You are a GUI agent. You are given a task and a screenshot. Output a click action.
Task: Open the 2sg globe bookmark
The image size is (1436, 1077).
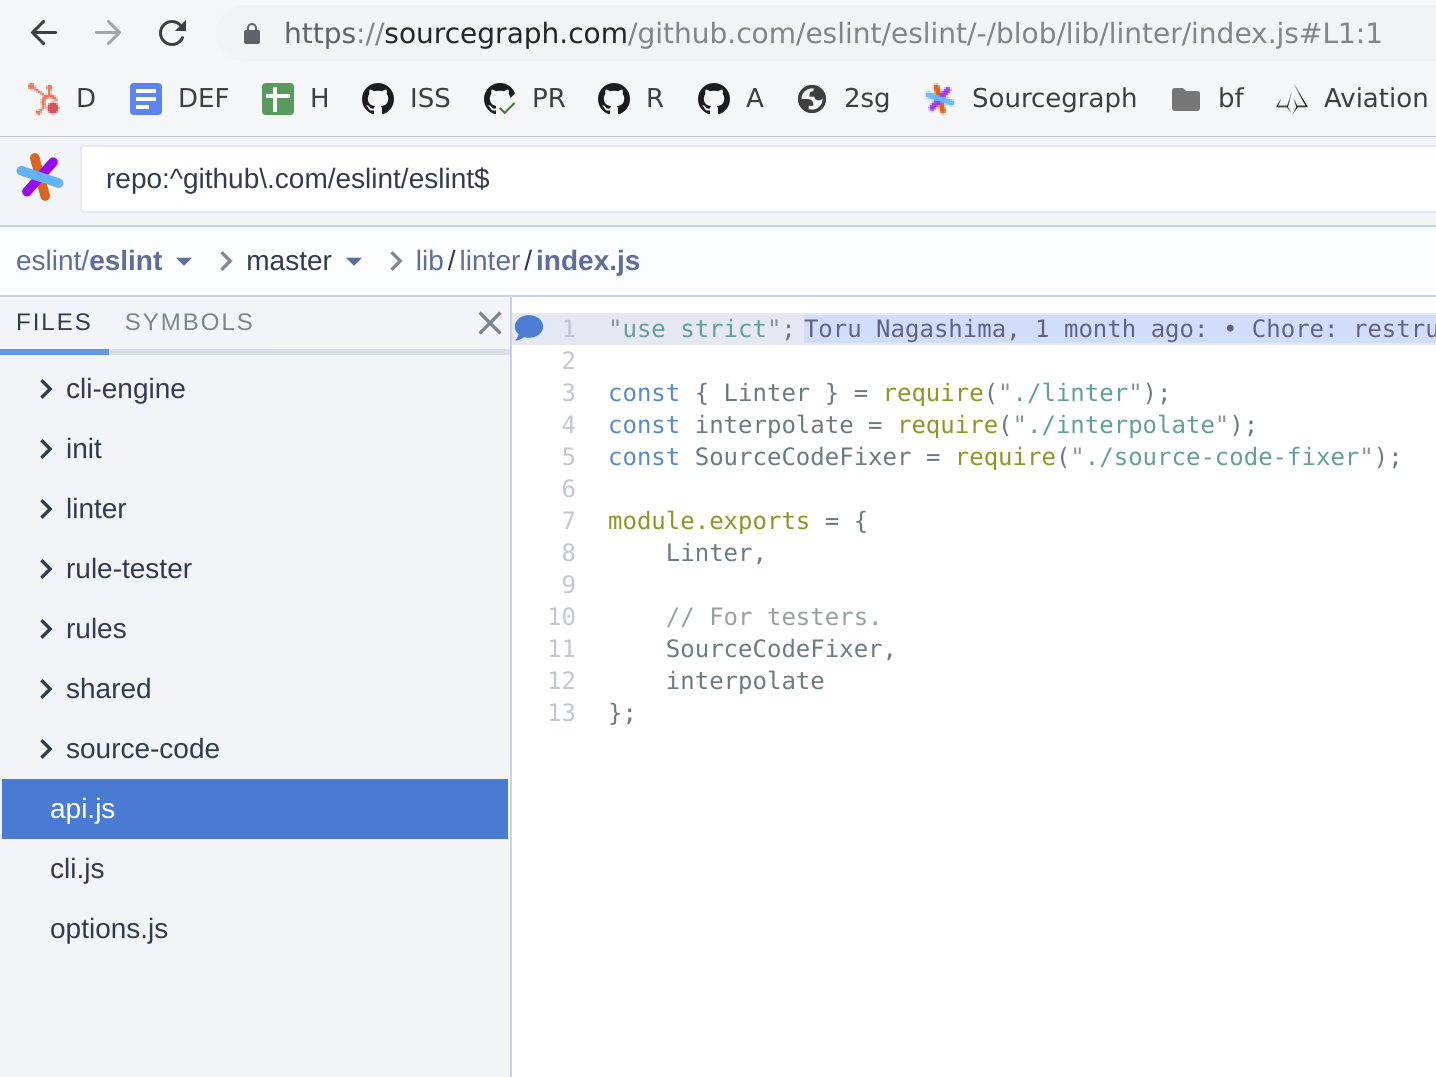pos(843,98)
